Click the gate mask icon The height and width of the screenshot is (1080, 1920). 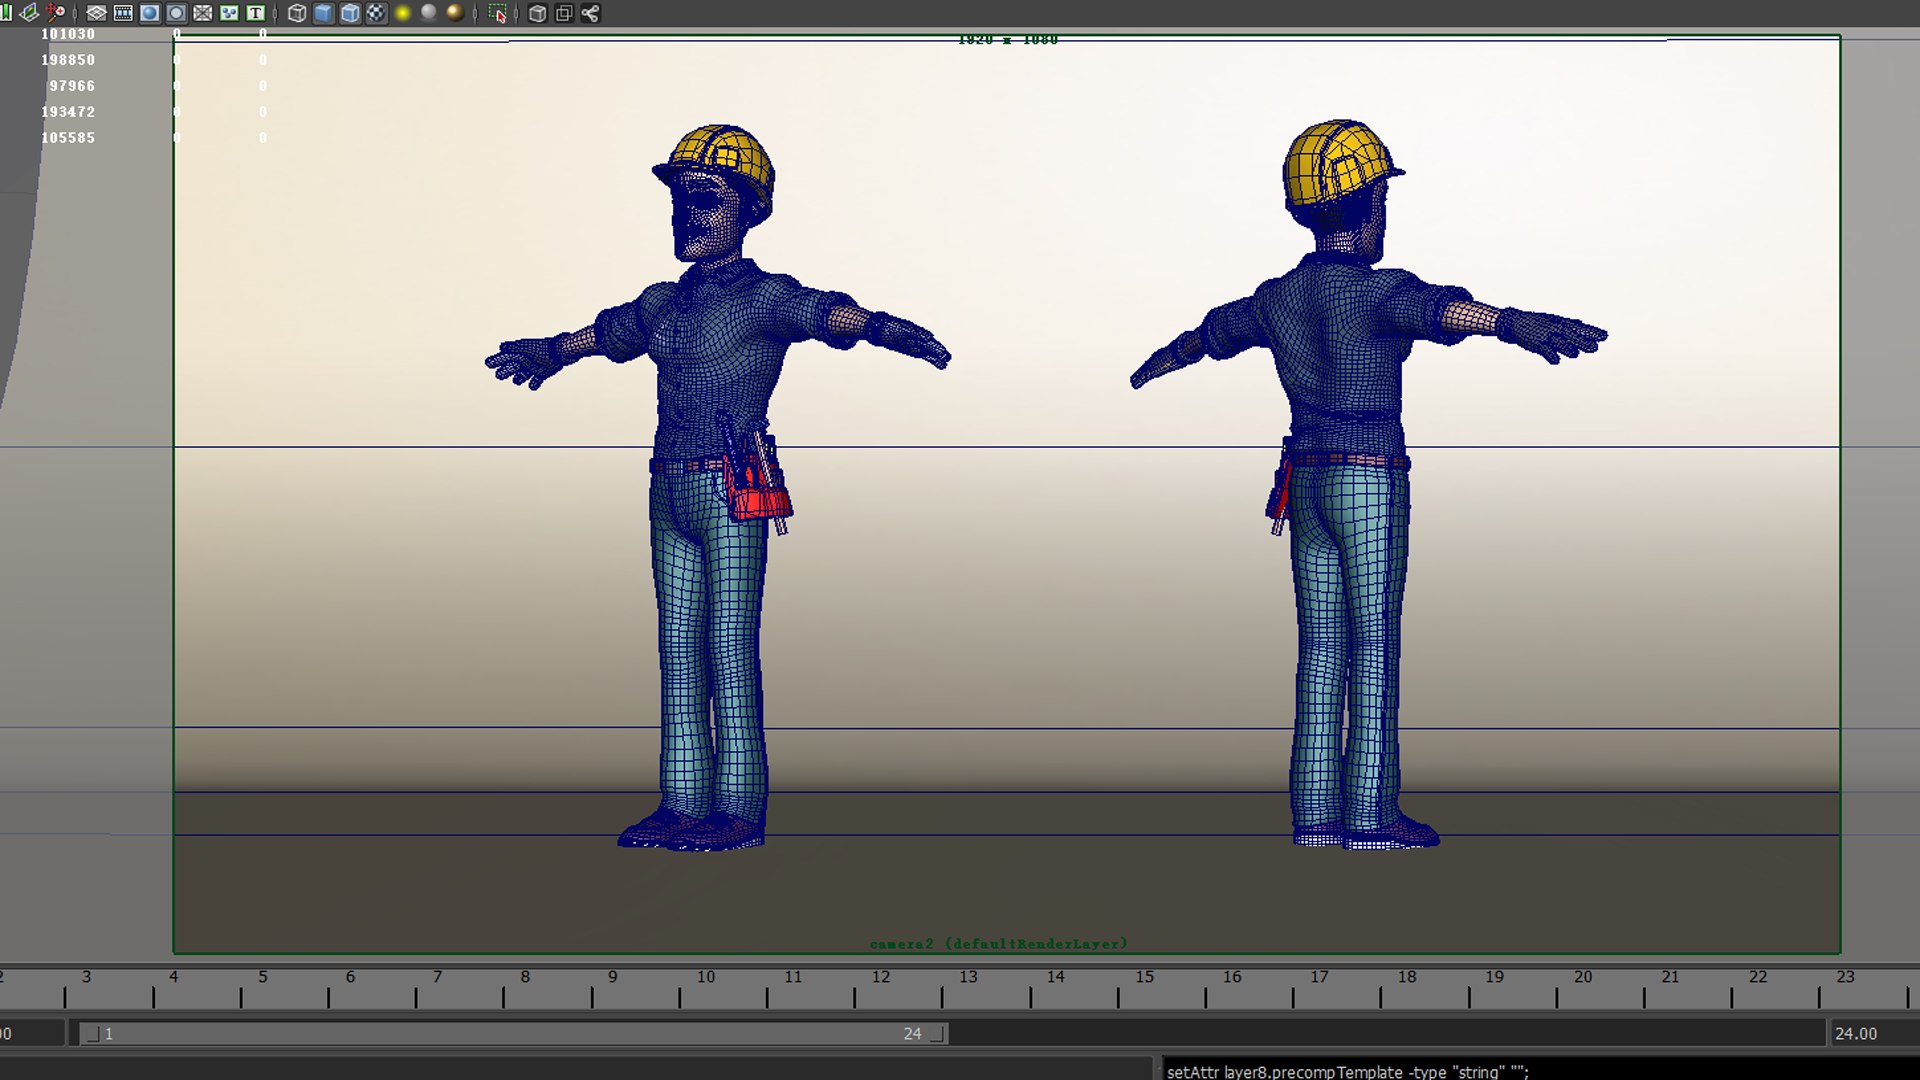coord(176,13)
